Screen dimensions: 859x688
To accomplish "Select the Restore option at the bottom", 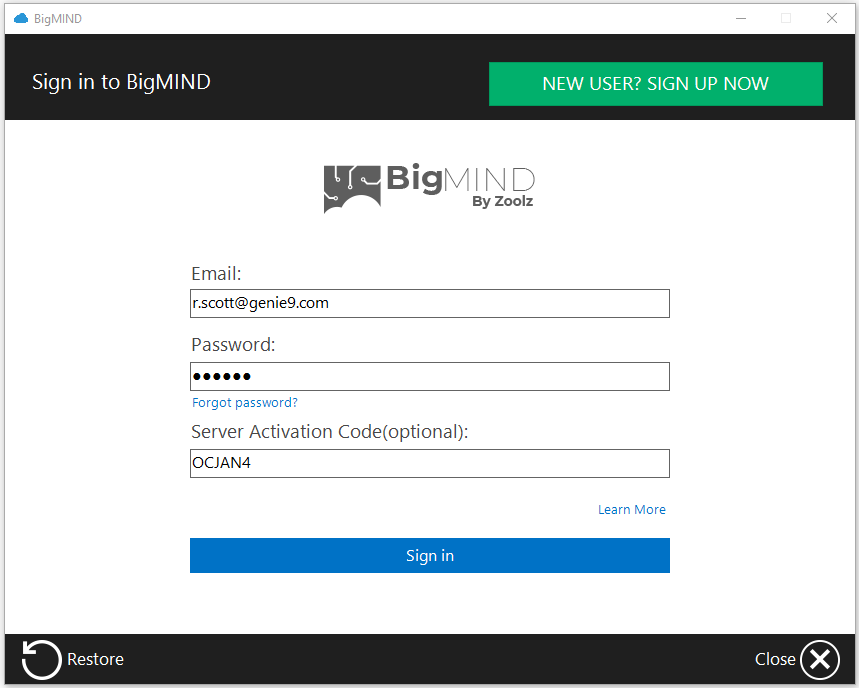I will 95,660.
